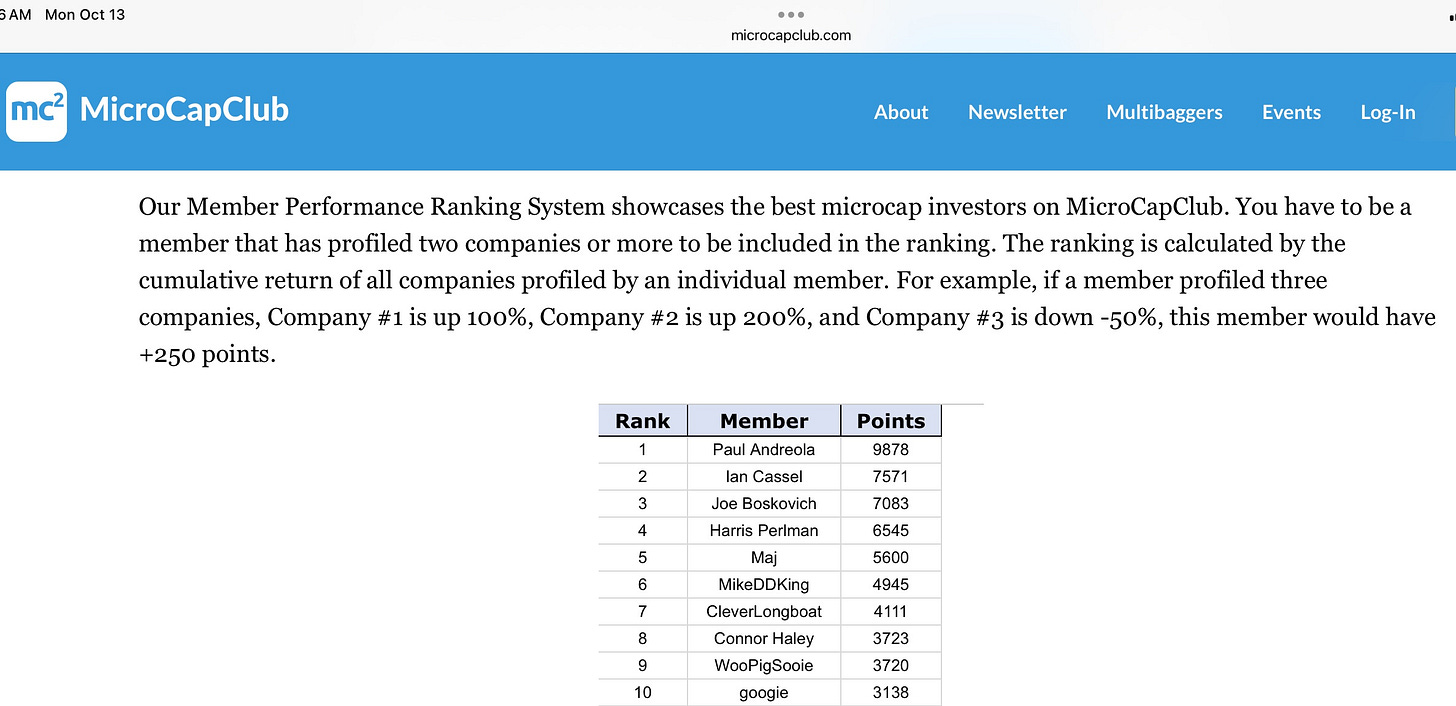The height and width of the screenshot is (706, 1456).
Task: Select member name Joe Boskovich
Action: coord(764,503)
